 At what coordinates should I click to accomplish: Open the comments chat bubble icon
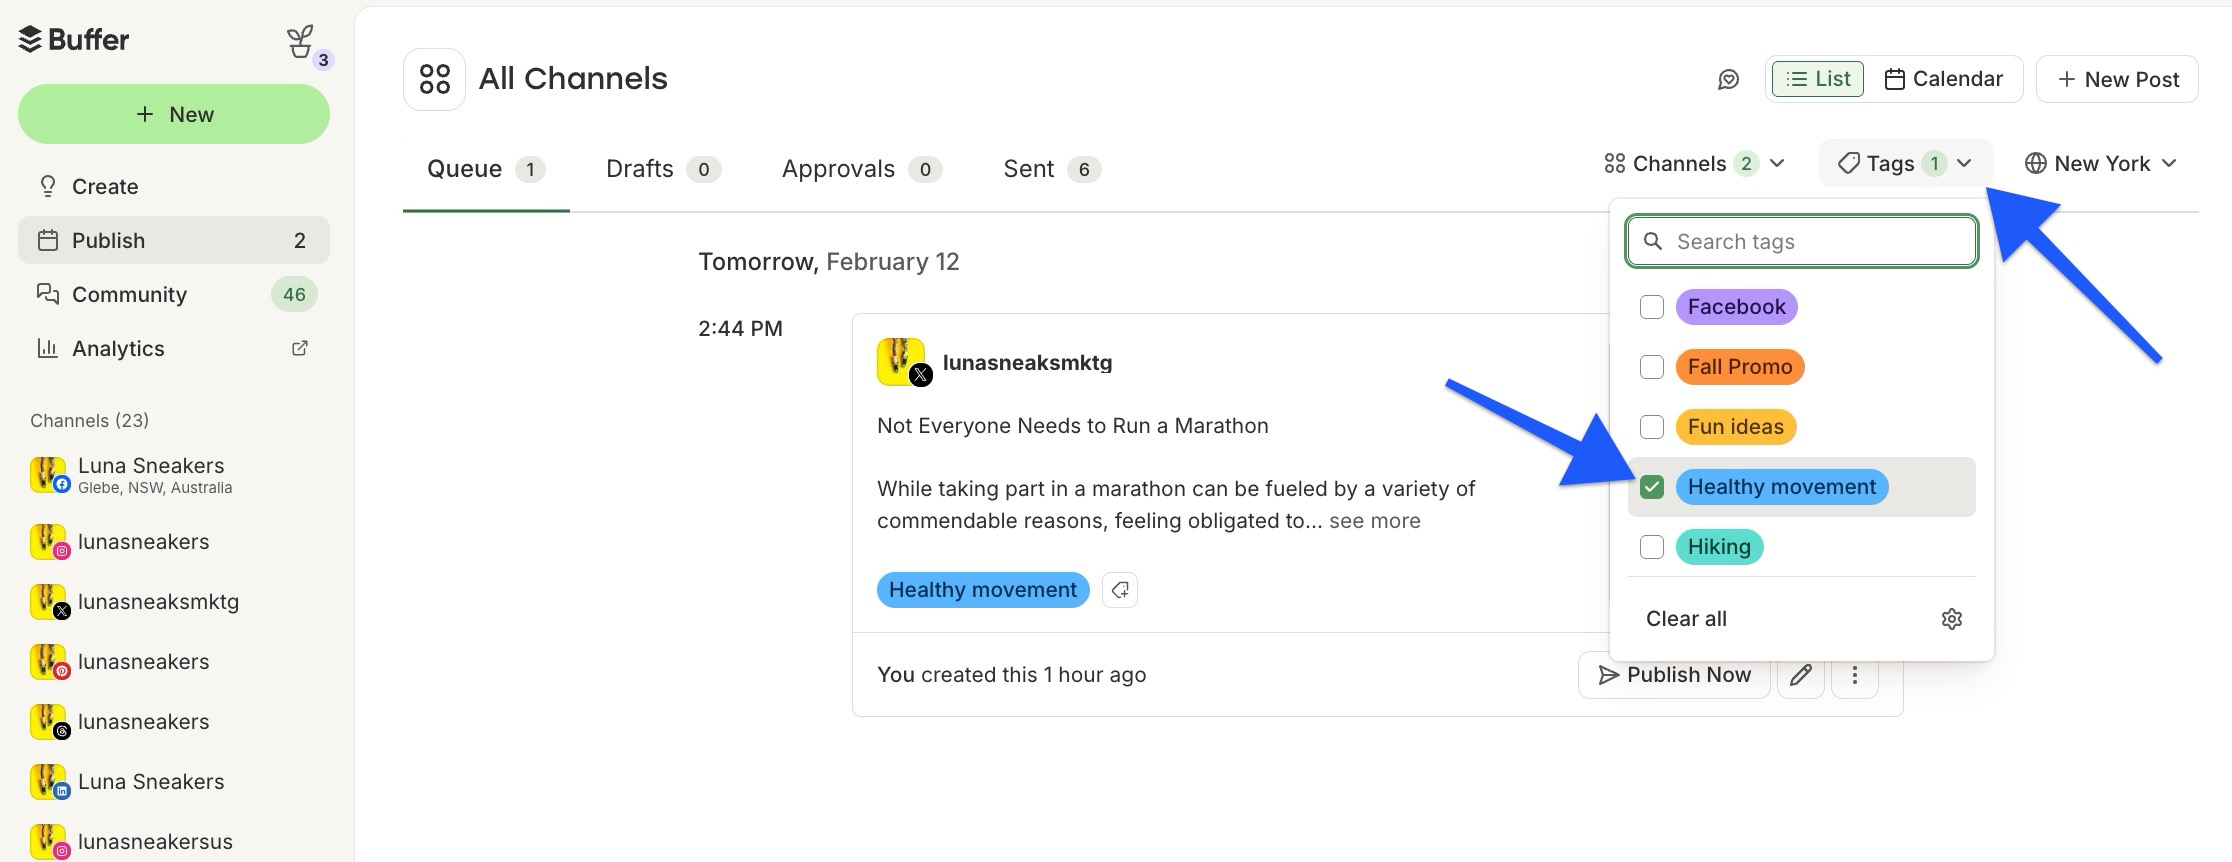point(1728,79)
